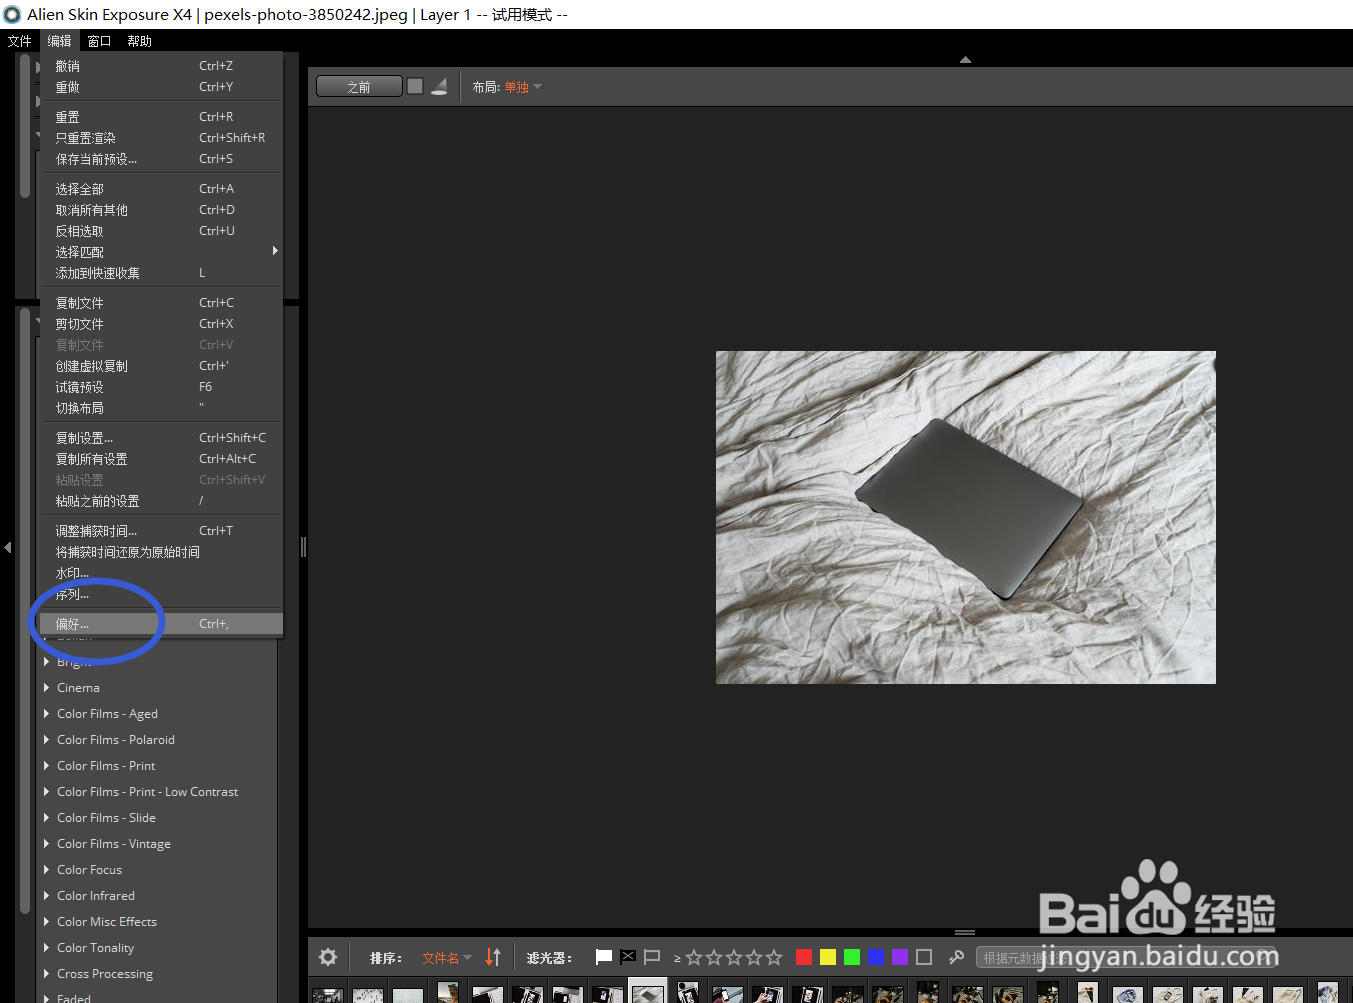Viewport: 1353px width, 1003px height.
Task: Open 水印... menu item
Action: (x=161, y=573)
